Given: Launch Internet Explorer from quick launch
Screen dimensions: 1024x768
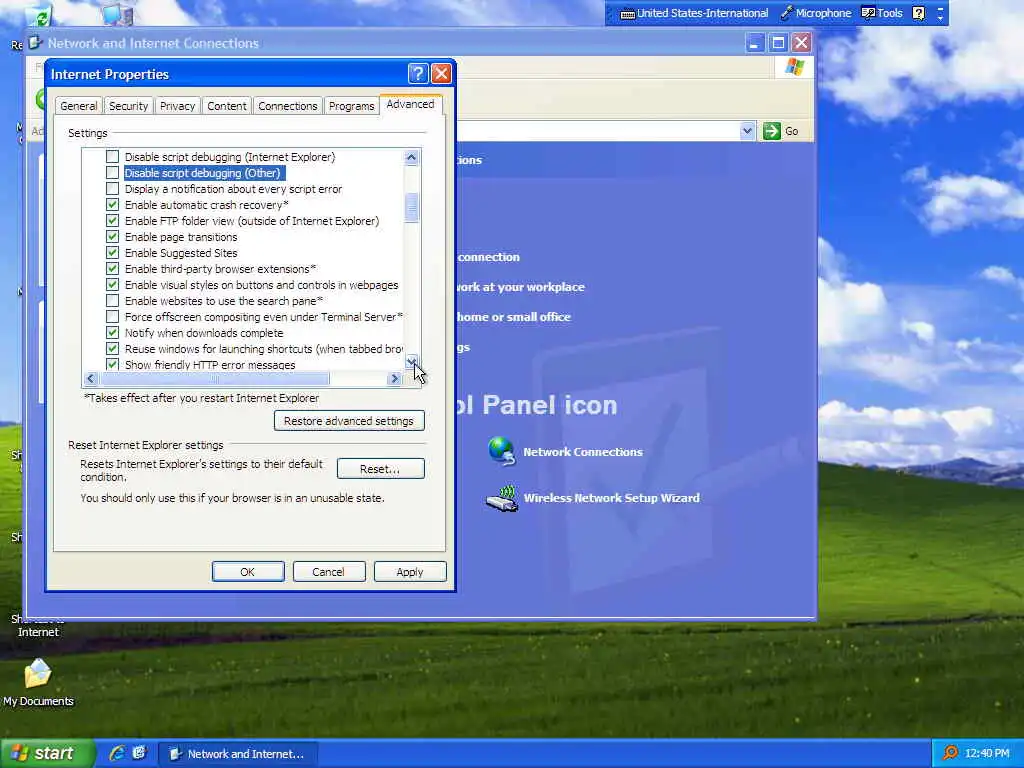Looking at the screenshot, I should point(117,753).
